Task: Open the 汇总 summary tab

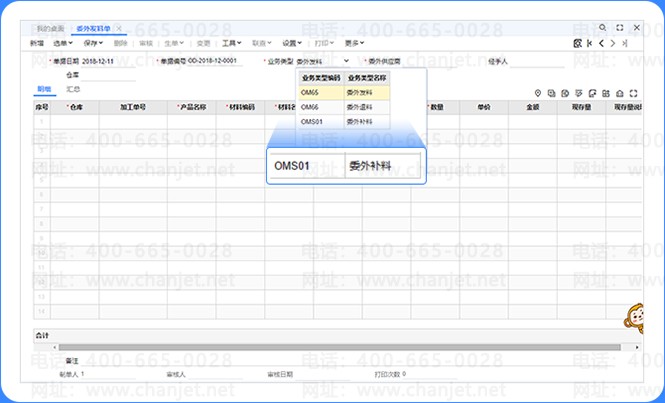Action: [x=73, y=89]
